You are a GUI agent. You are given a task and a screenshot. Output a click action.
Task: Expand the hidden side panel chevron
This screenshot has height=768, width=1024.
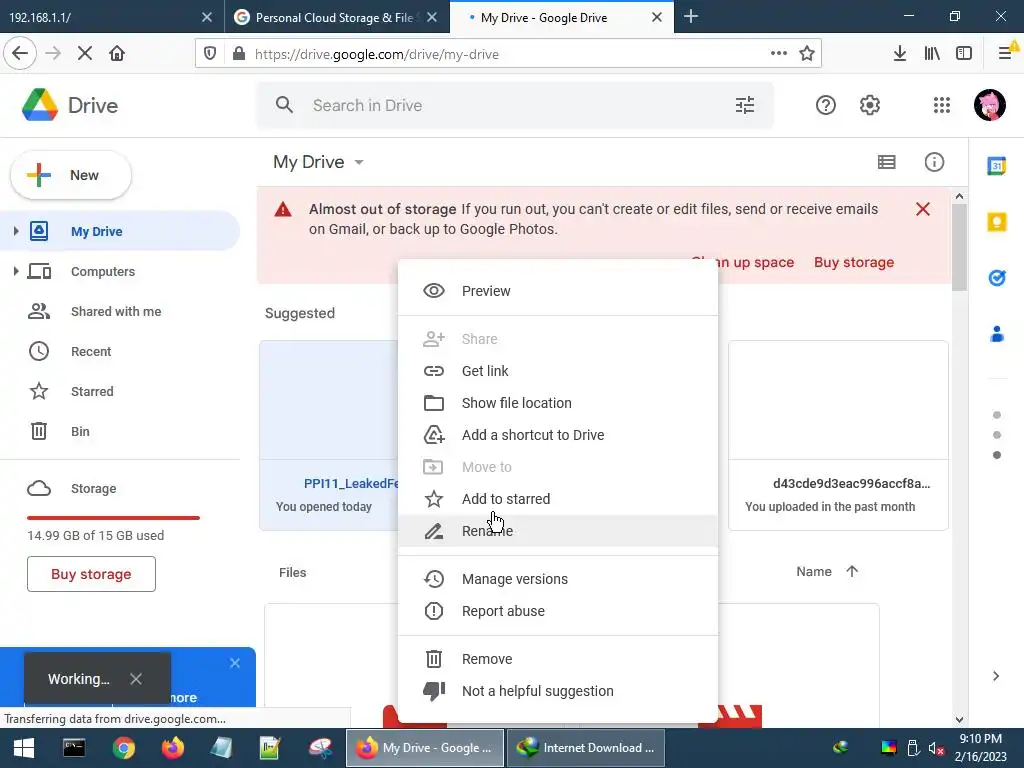[x=996, y=676]
